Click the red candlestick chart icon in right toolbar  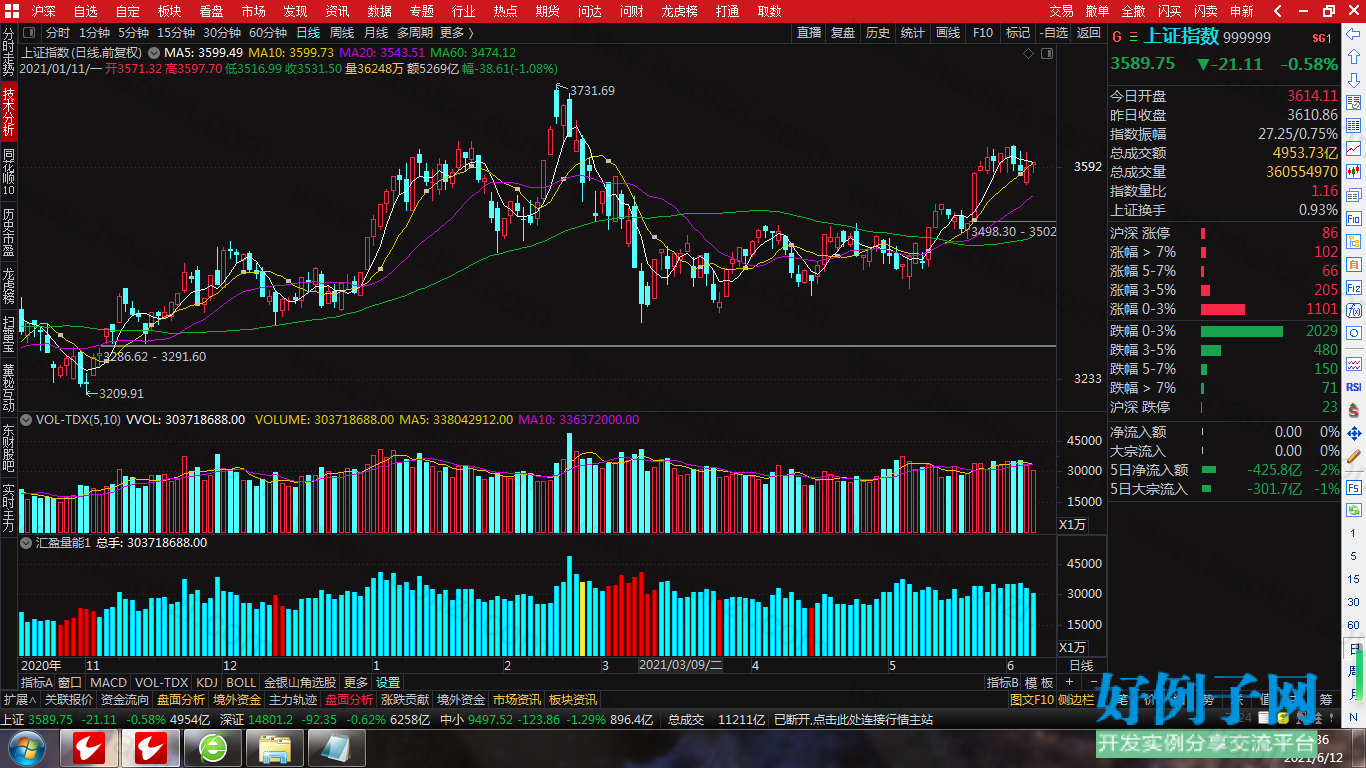(x=1354, y=171)
